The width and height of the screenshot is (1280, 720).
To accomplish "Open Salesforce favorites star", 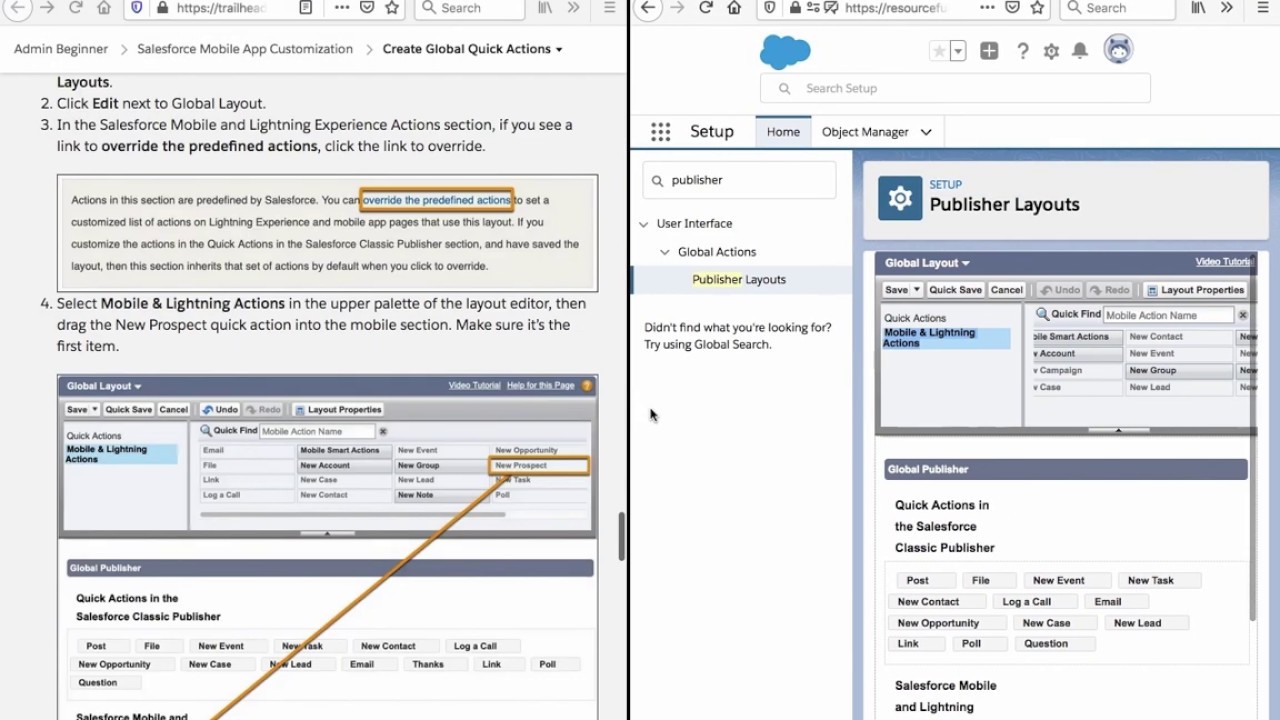I will pyautogui.click(x=939, y=51).
